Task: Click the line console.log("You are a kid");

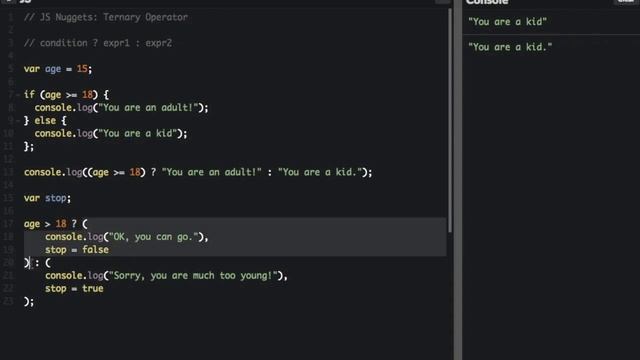Action: click(x=111, y=133)
